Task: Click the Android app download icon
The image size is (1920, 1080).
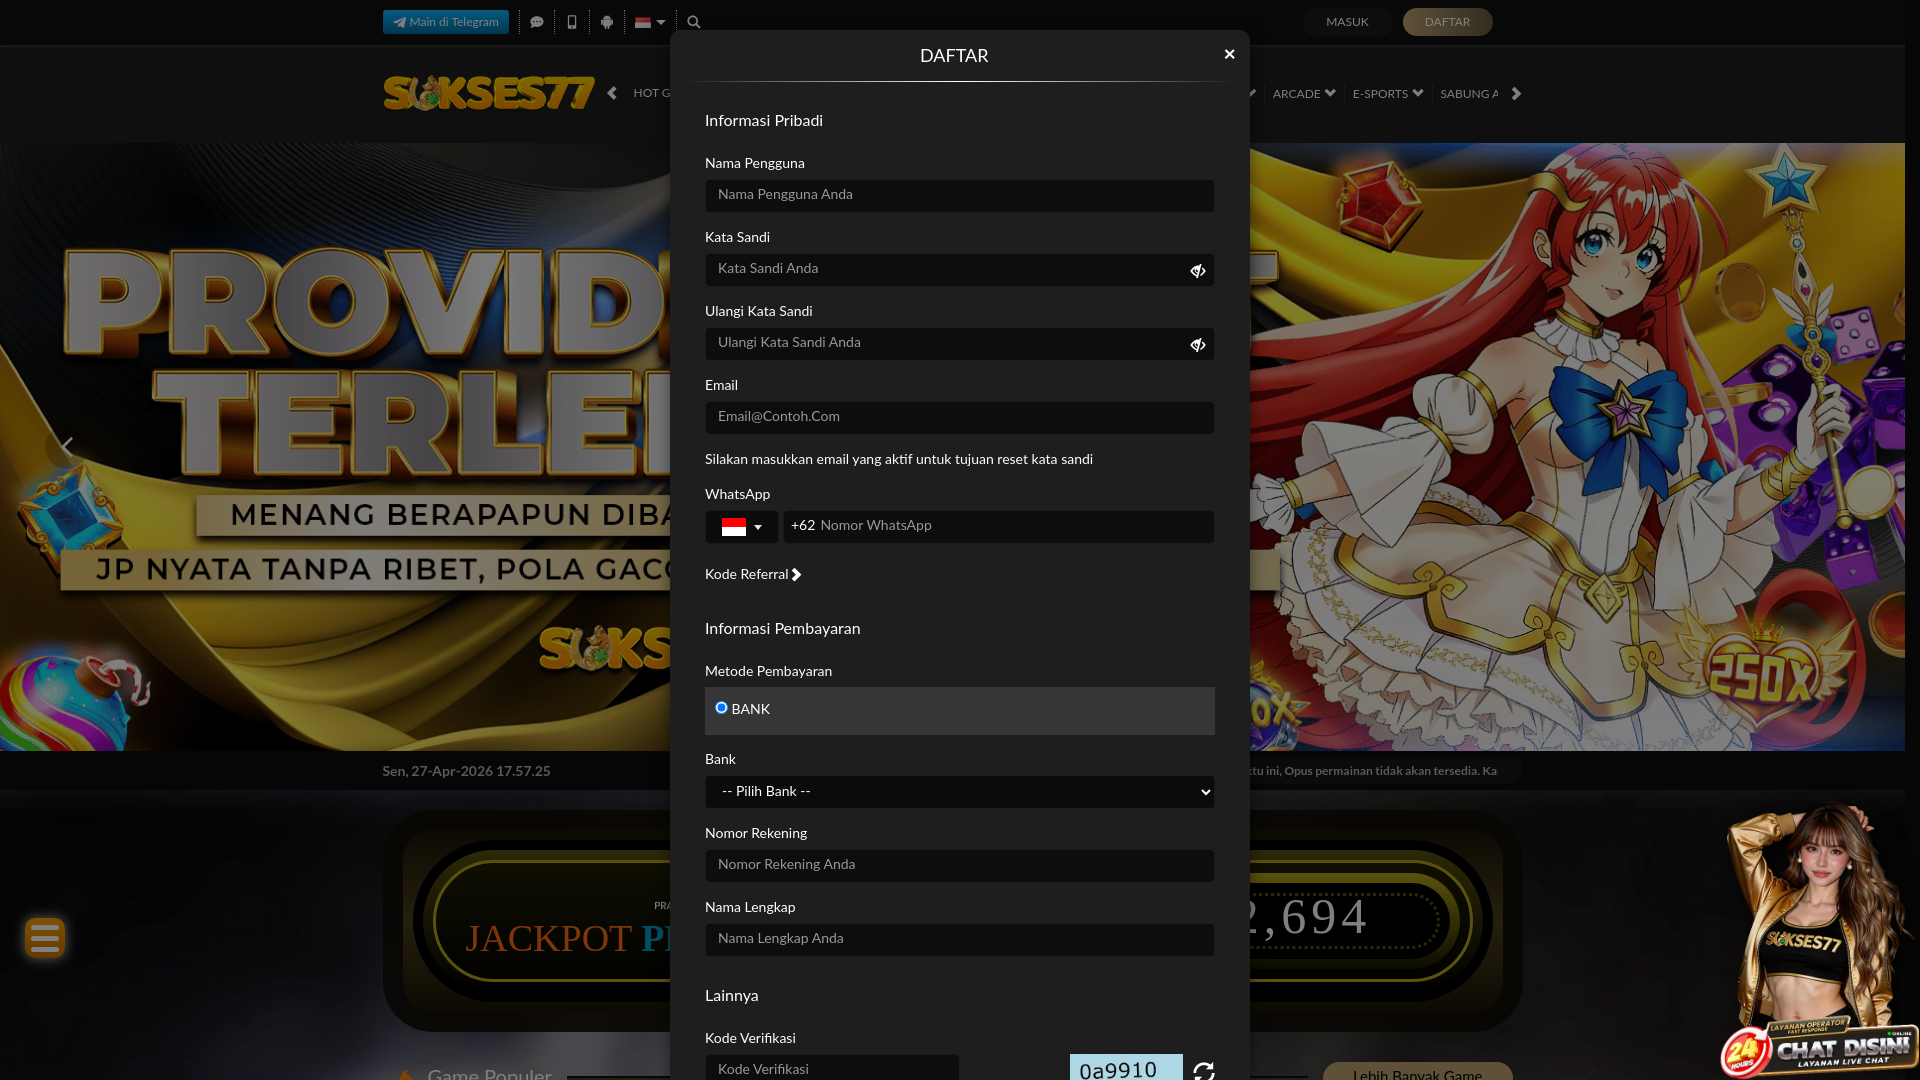Action: (607, 22)
